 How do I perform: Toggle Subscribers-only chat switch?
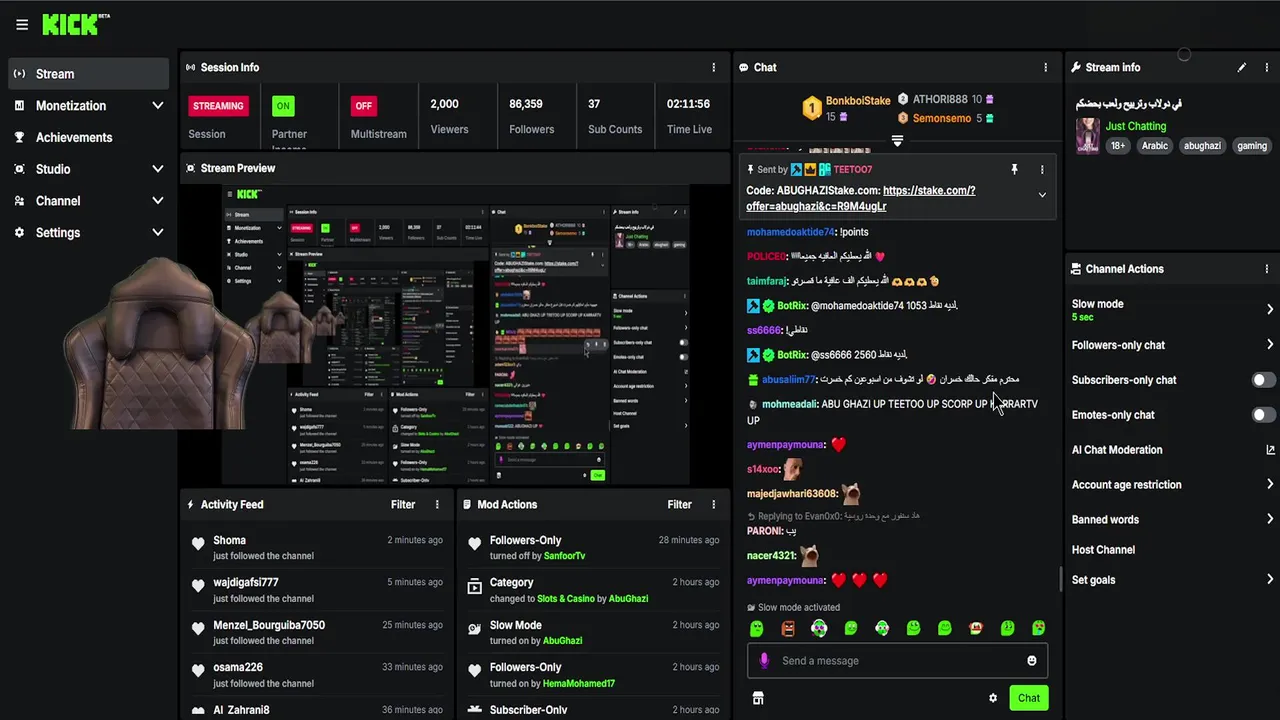(x=1264, y=380)
